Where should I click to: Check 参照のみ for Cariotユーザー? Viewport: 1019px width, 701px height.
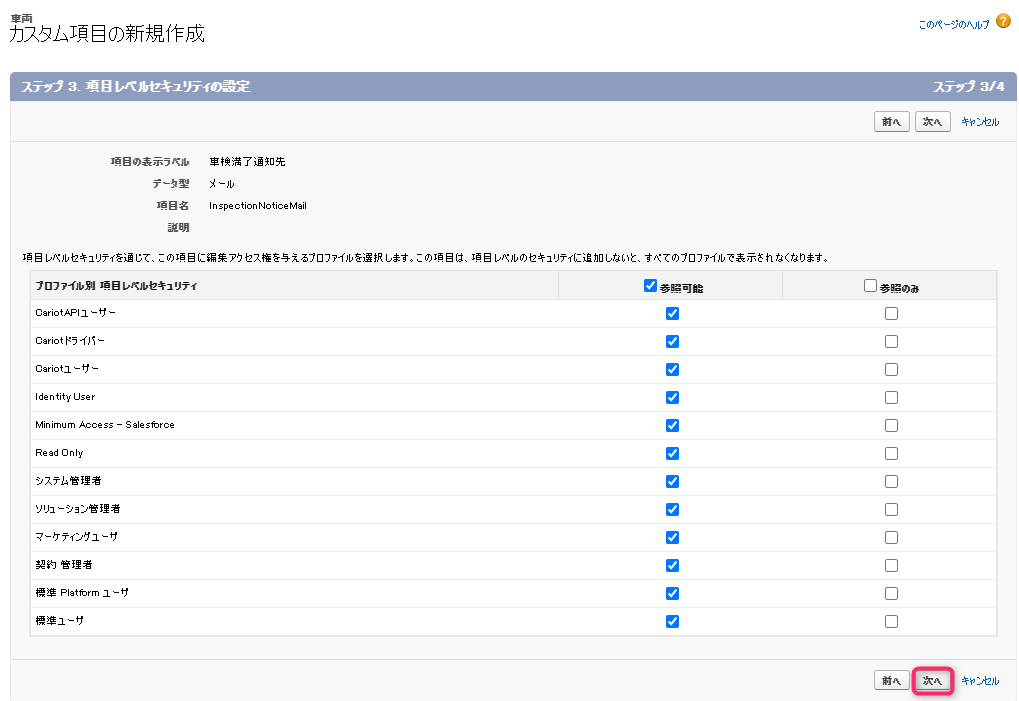[891, 369]
